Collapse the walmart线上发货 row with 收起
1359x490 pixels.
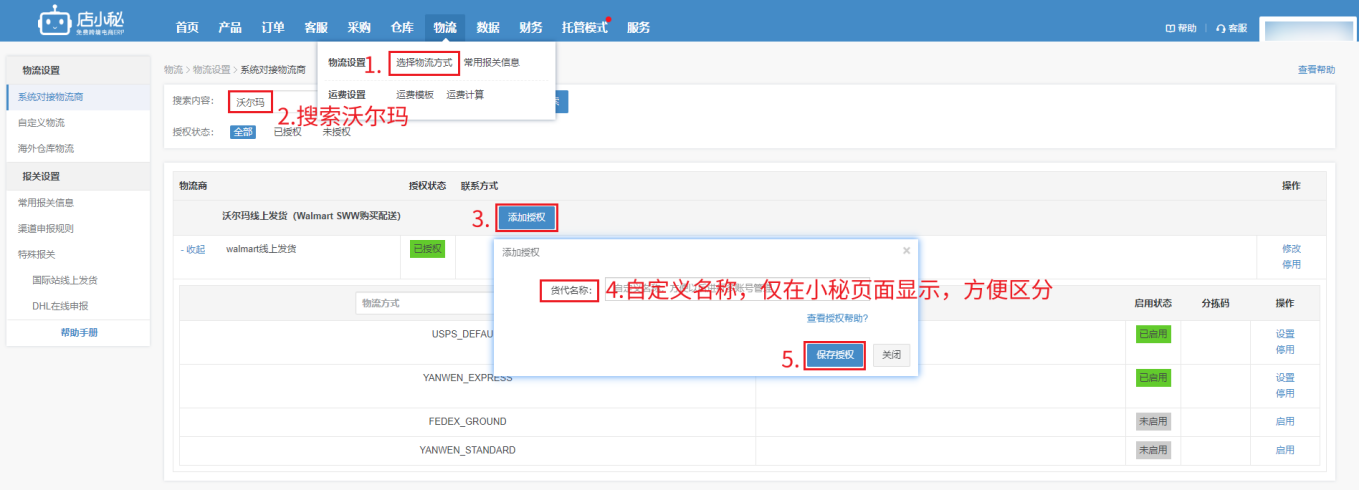click(194, 249)
